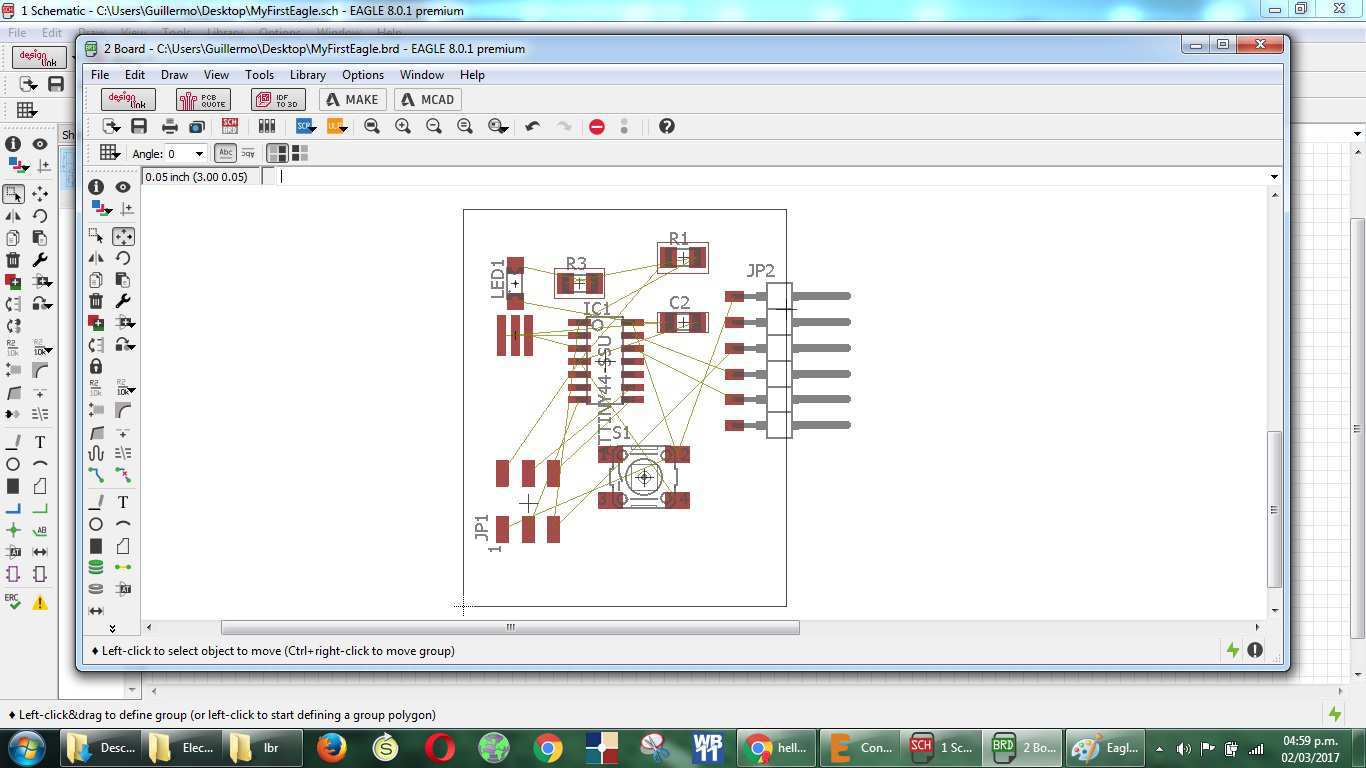Image resolution: width=1366 pixels, height=768 pixels.
Task: Open the View menu in Board window
Action: [216, 74]
